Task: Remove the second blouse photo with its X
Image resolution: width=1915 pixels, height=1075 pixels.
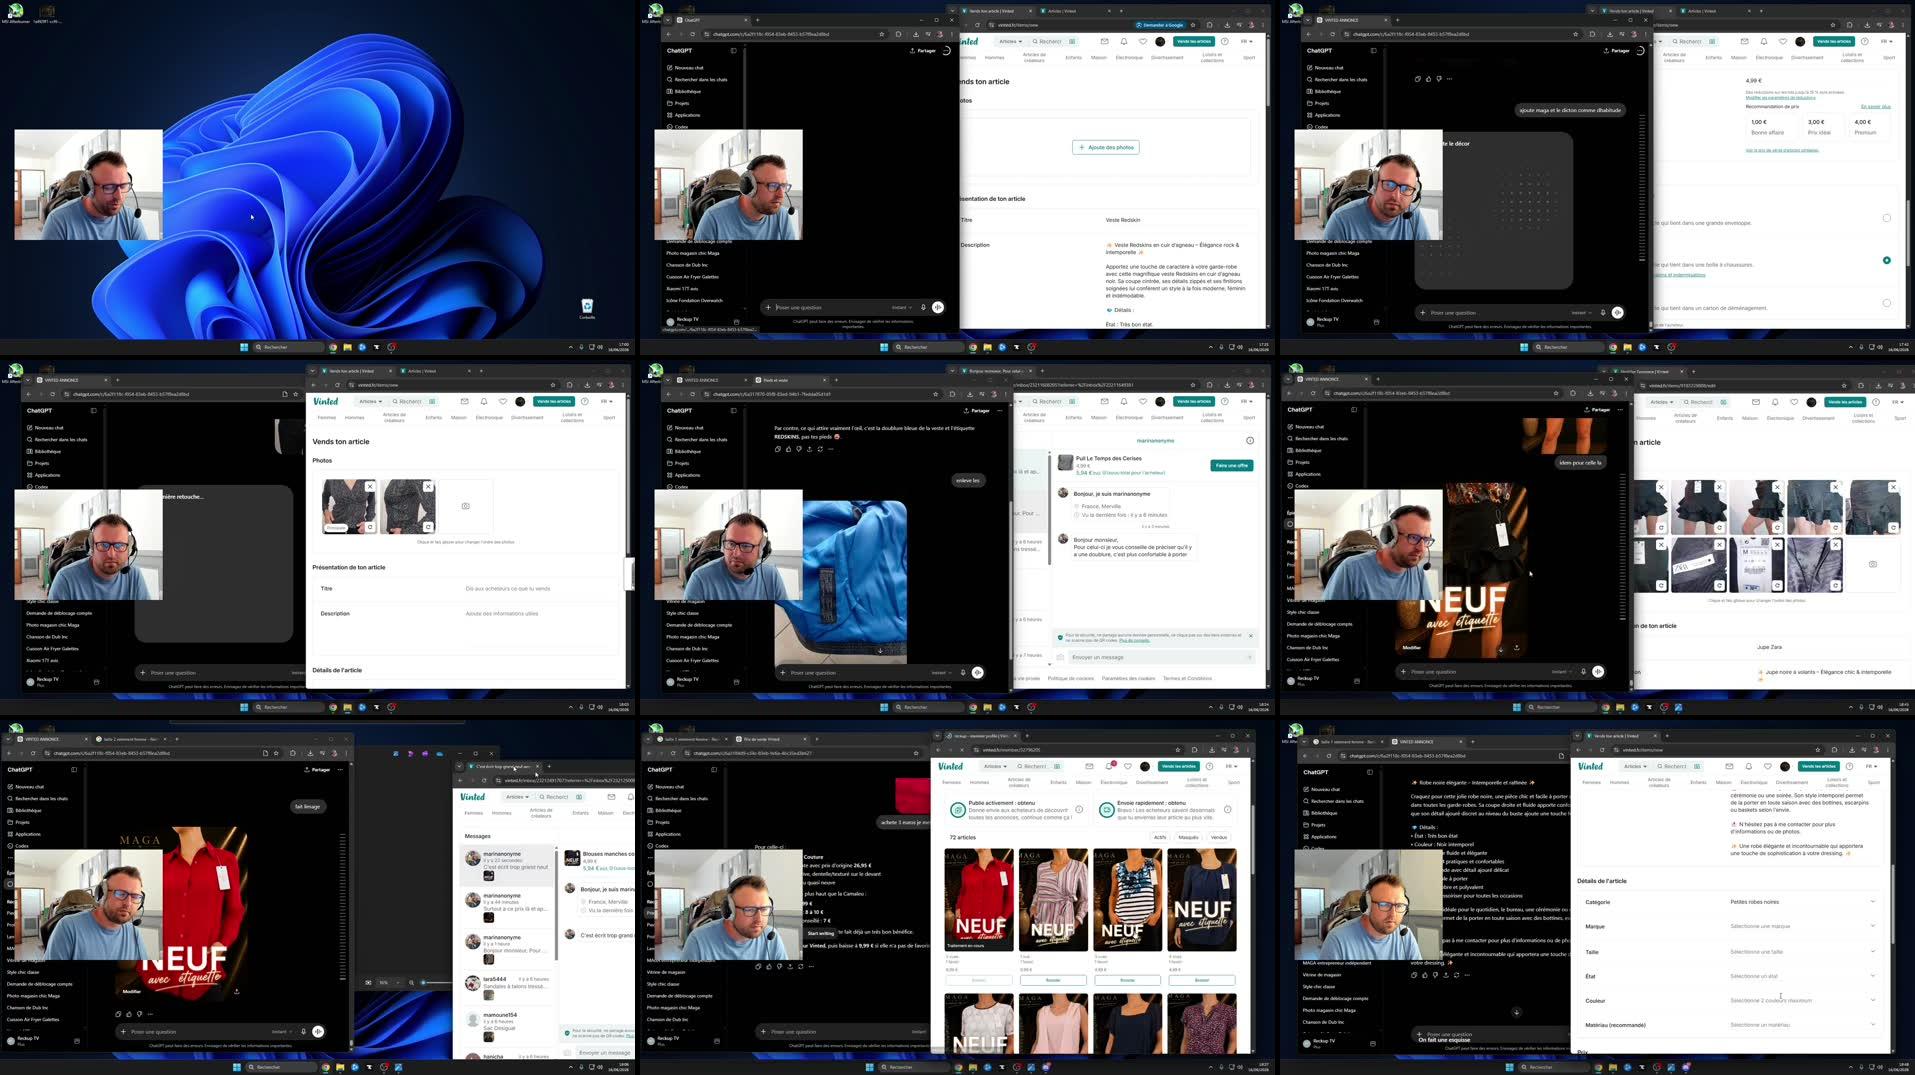Action: tap(428, 486)
